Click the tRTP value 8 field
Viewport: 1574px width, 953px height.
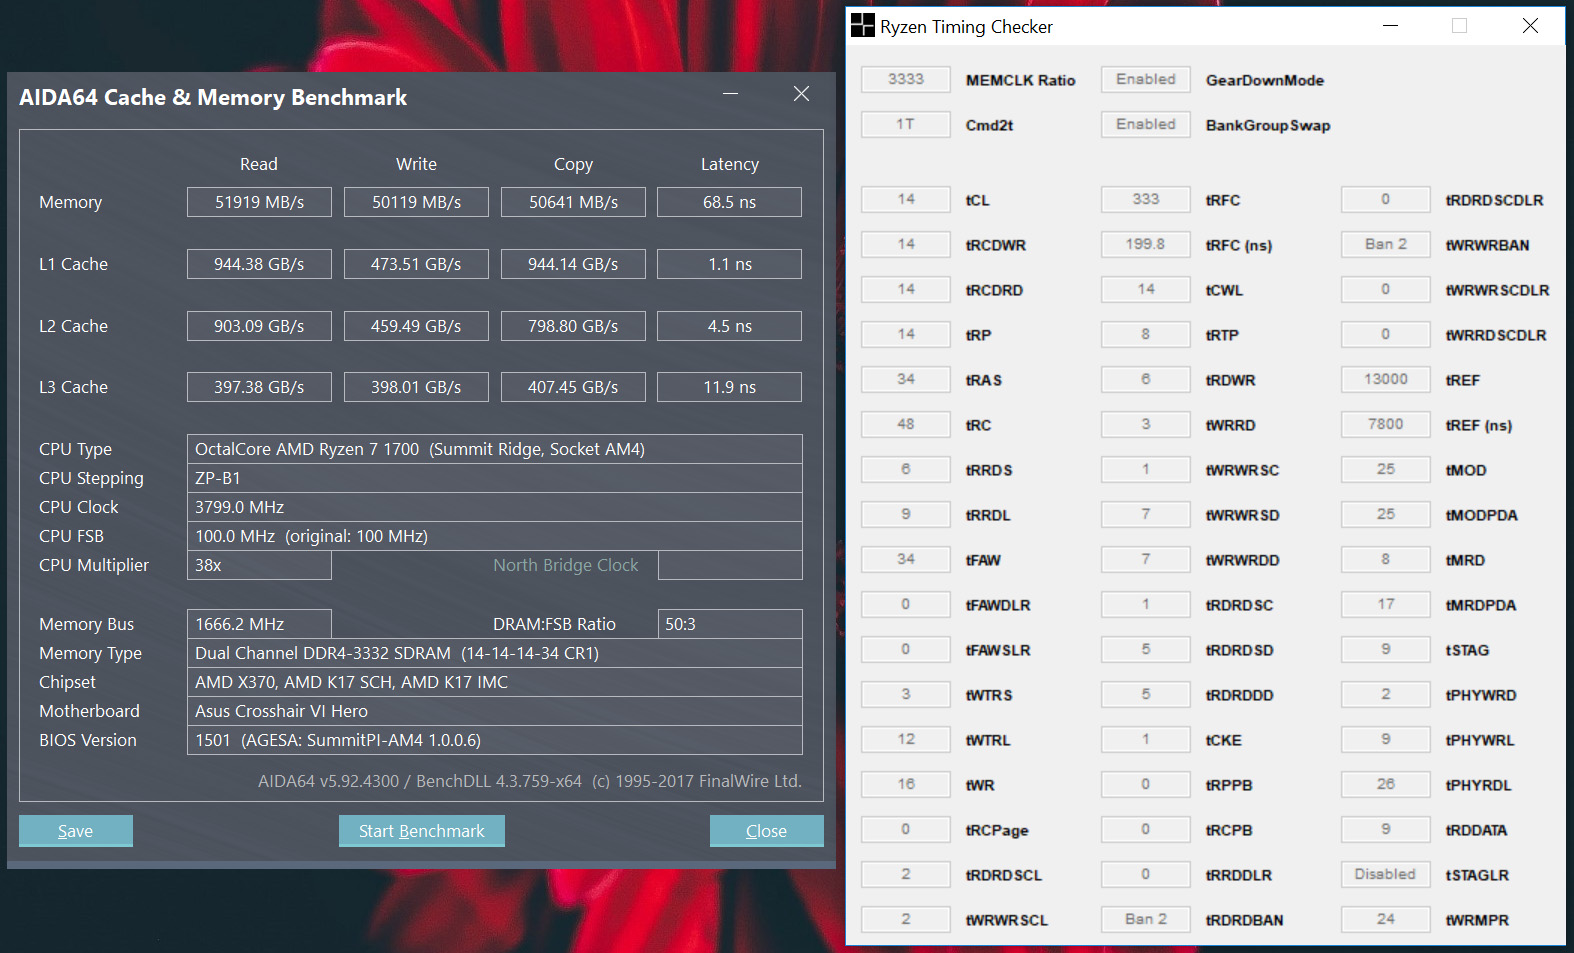[1146, 334]
